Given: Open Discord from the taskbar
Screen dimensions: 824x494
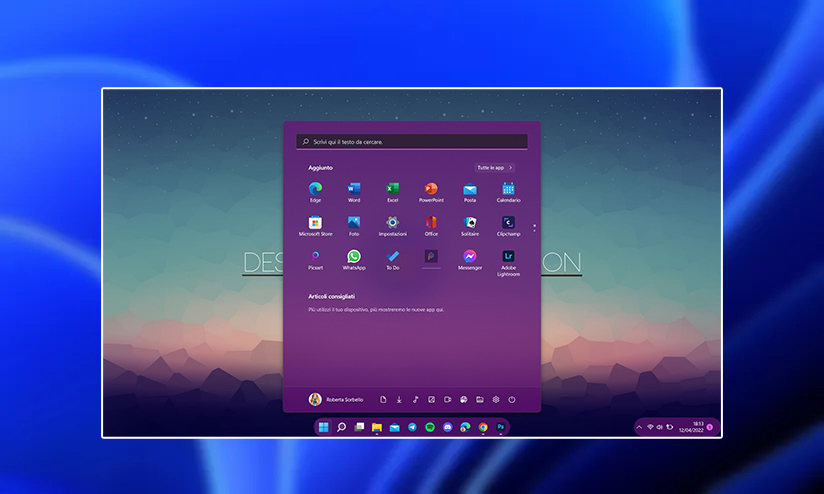Looking at the screenshot, I should (x=448, y=427).
